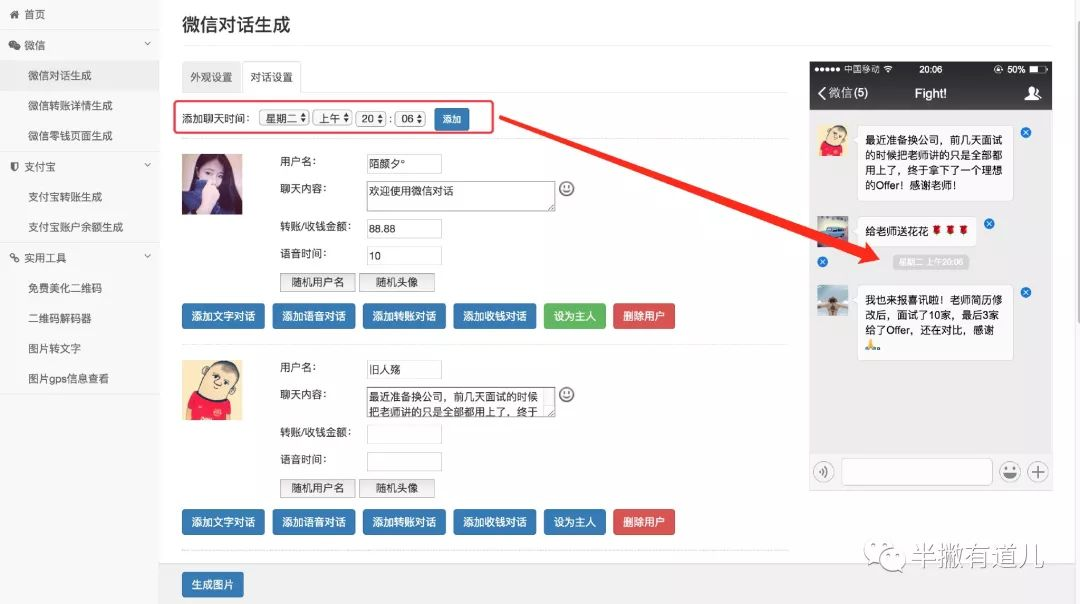The image size is (1080, 604).
Task: Tap the plus icon in phone chat bar
Action: 1038,472
